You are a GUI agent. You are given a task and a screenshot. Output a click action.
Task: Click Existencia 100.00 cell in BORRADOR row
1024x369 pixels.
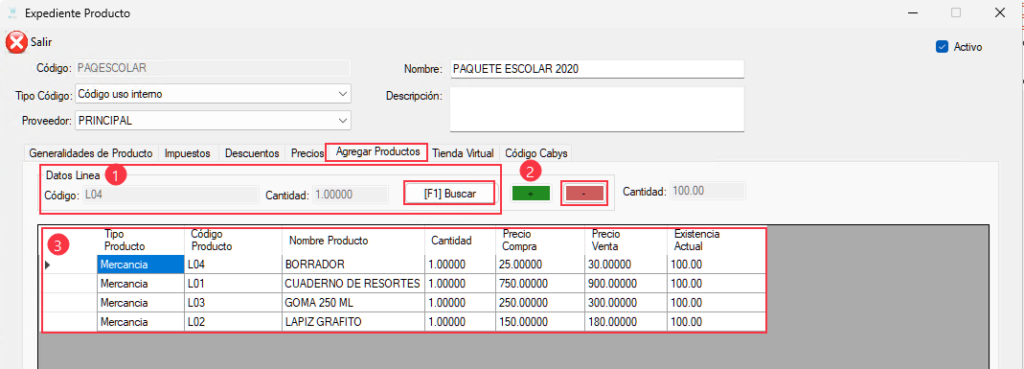(716, 265)
